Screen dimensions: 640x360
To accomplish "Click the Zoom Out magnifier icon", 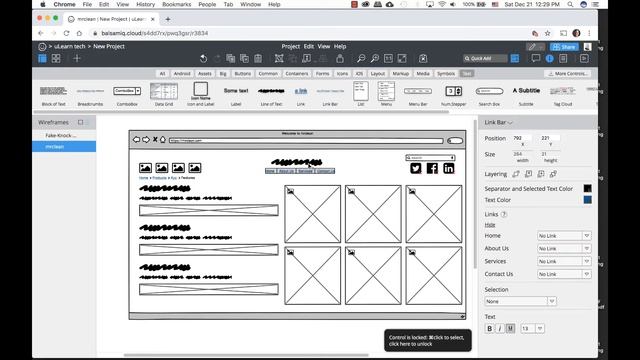I will tap(361, 58).
